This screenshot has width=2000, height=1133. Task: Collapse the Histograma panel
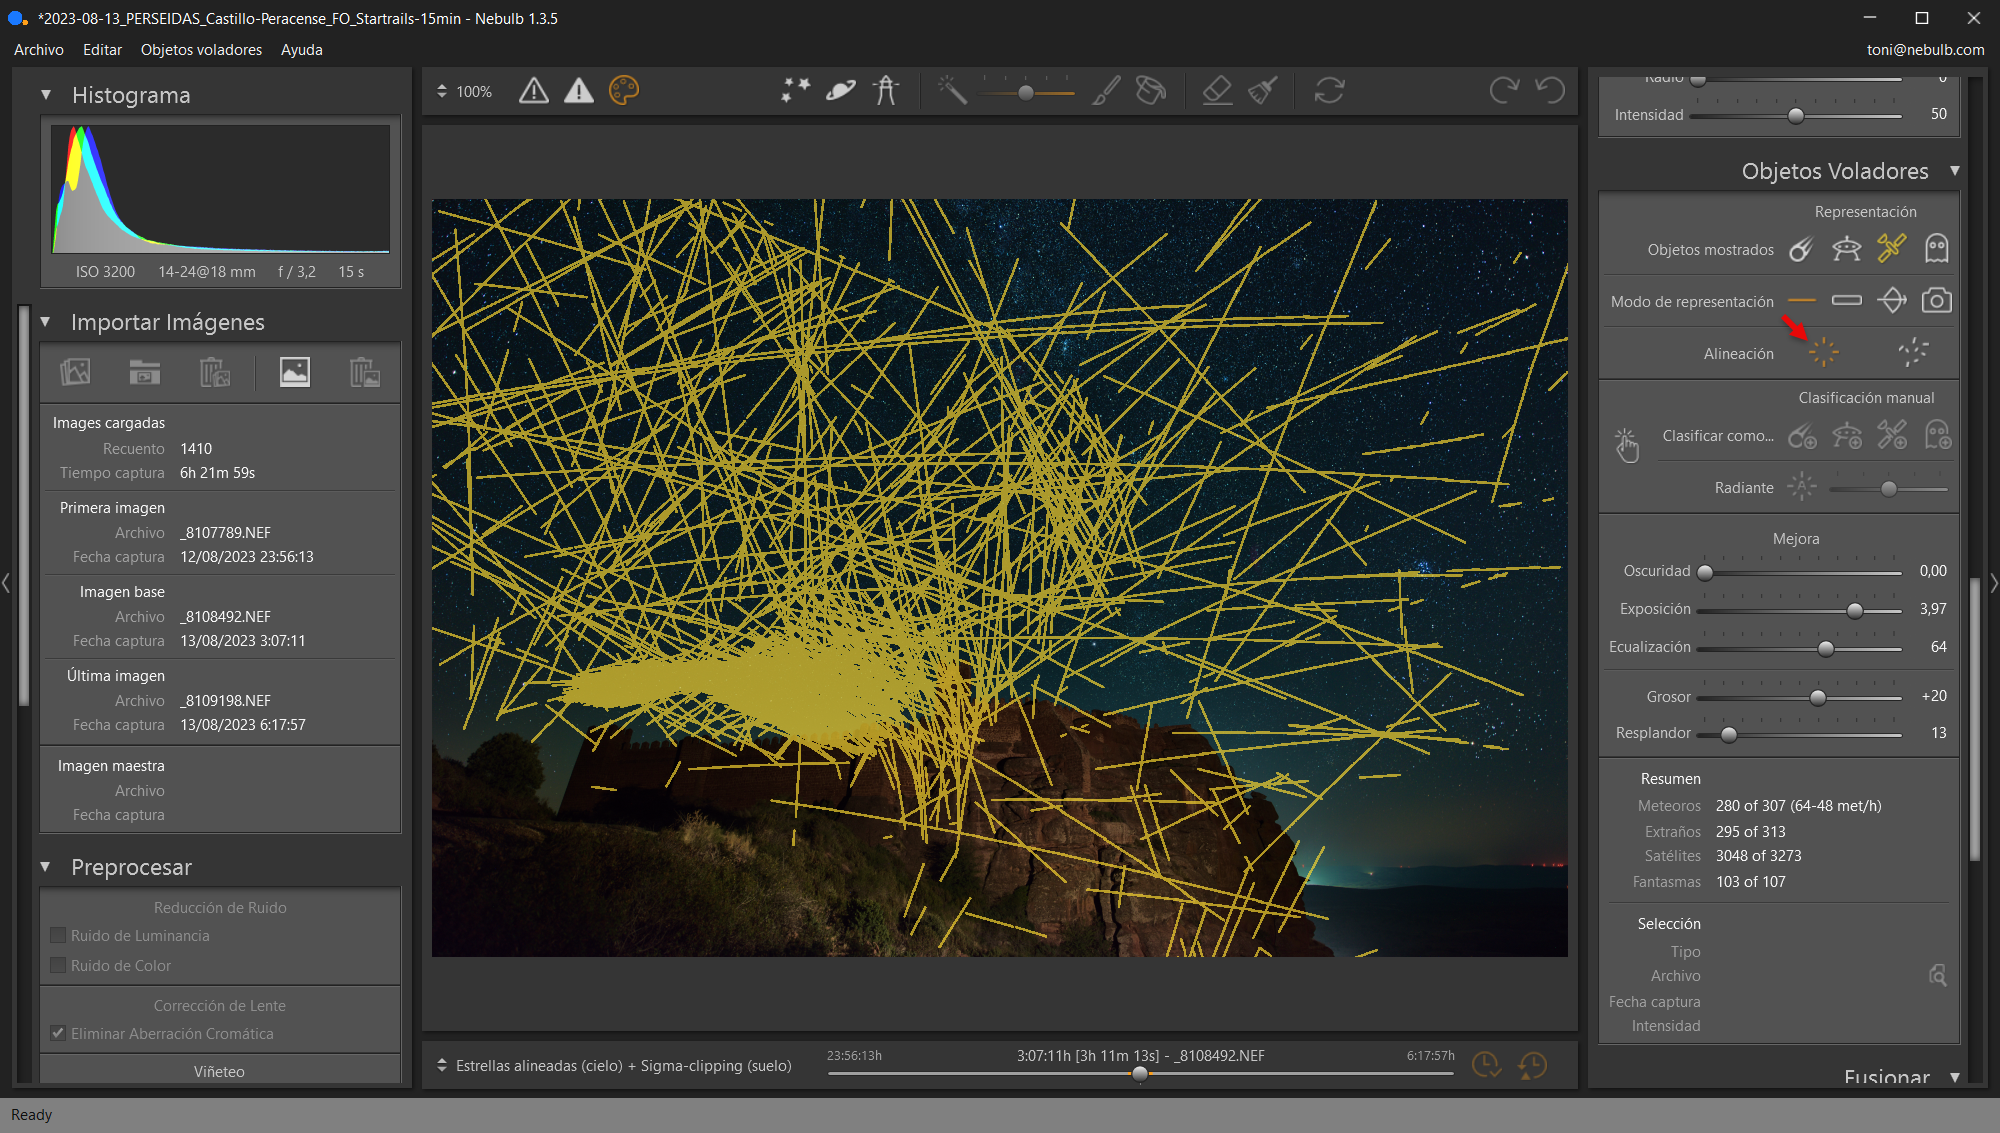click(x=46, y=95)
